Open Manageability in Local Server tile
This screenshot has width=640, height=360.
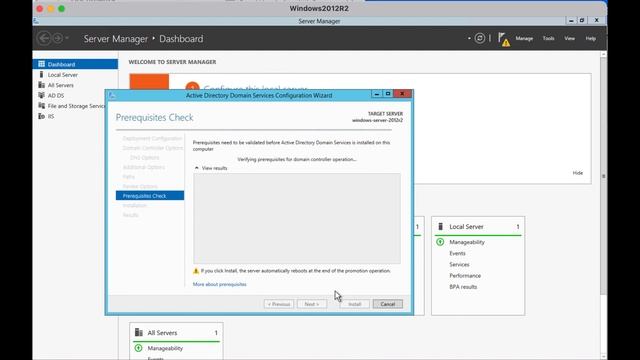click(x=467, y=242)
